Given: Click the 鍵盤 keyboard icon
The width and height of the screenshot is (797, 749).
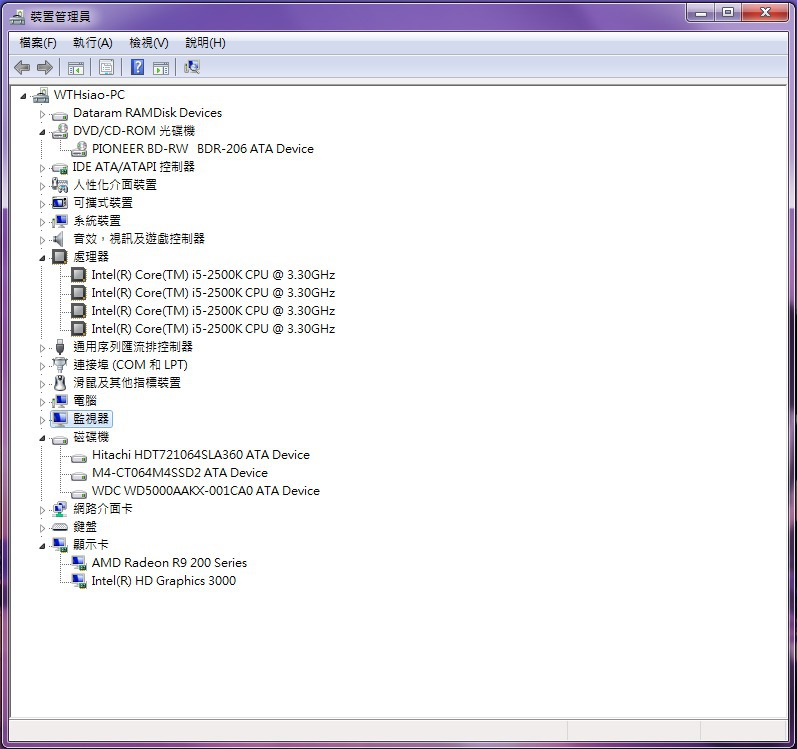Looking at the screenshot, I should pos(59,527).
